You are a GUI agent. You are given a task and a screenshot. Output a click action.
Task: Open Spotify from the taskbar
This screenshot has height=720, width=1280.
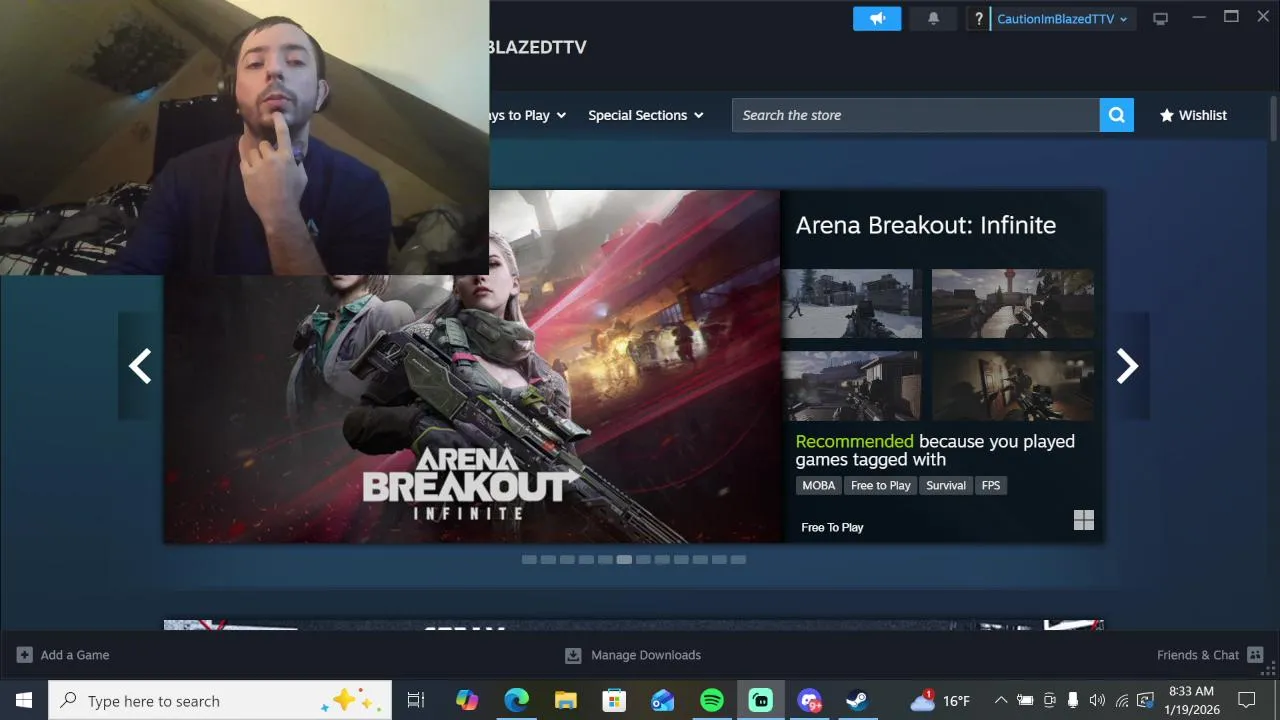[712, 700]
